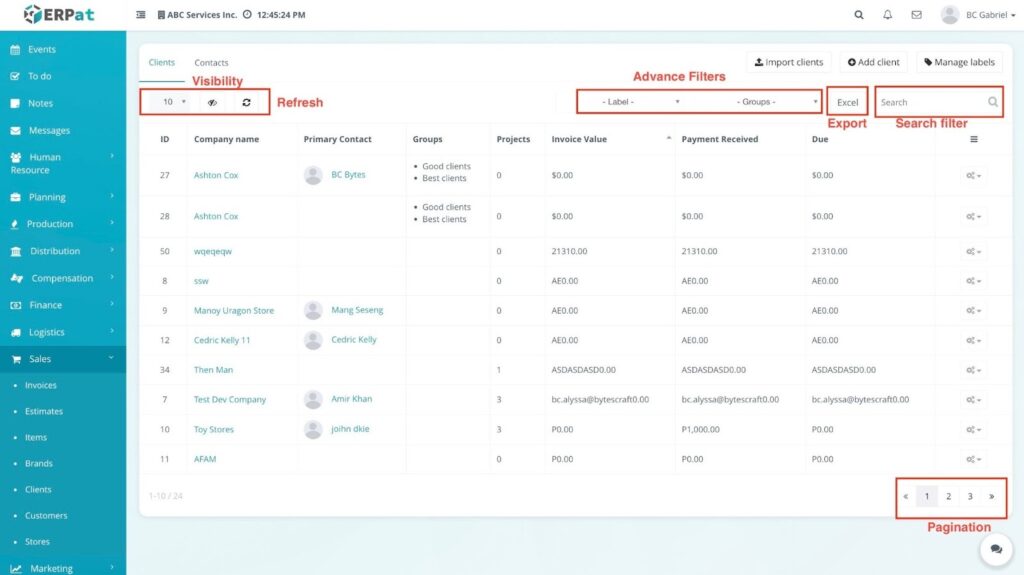Go to pagination page 2
This screenshot has height=575, width=1024.
pyautogui.click(x=948, y=496)
